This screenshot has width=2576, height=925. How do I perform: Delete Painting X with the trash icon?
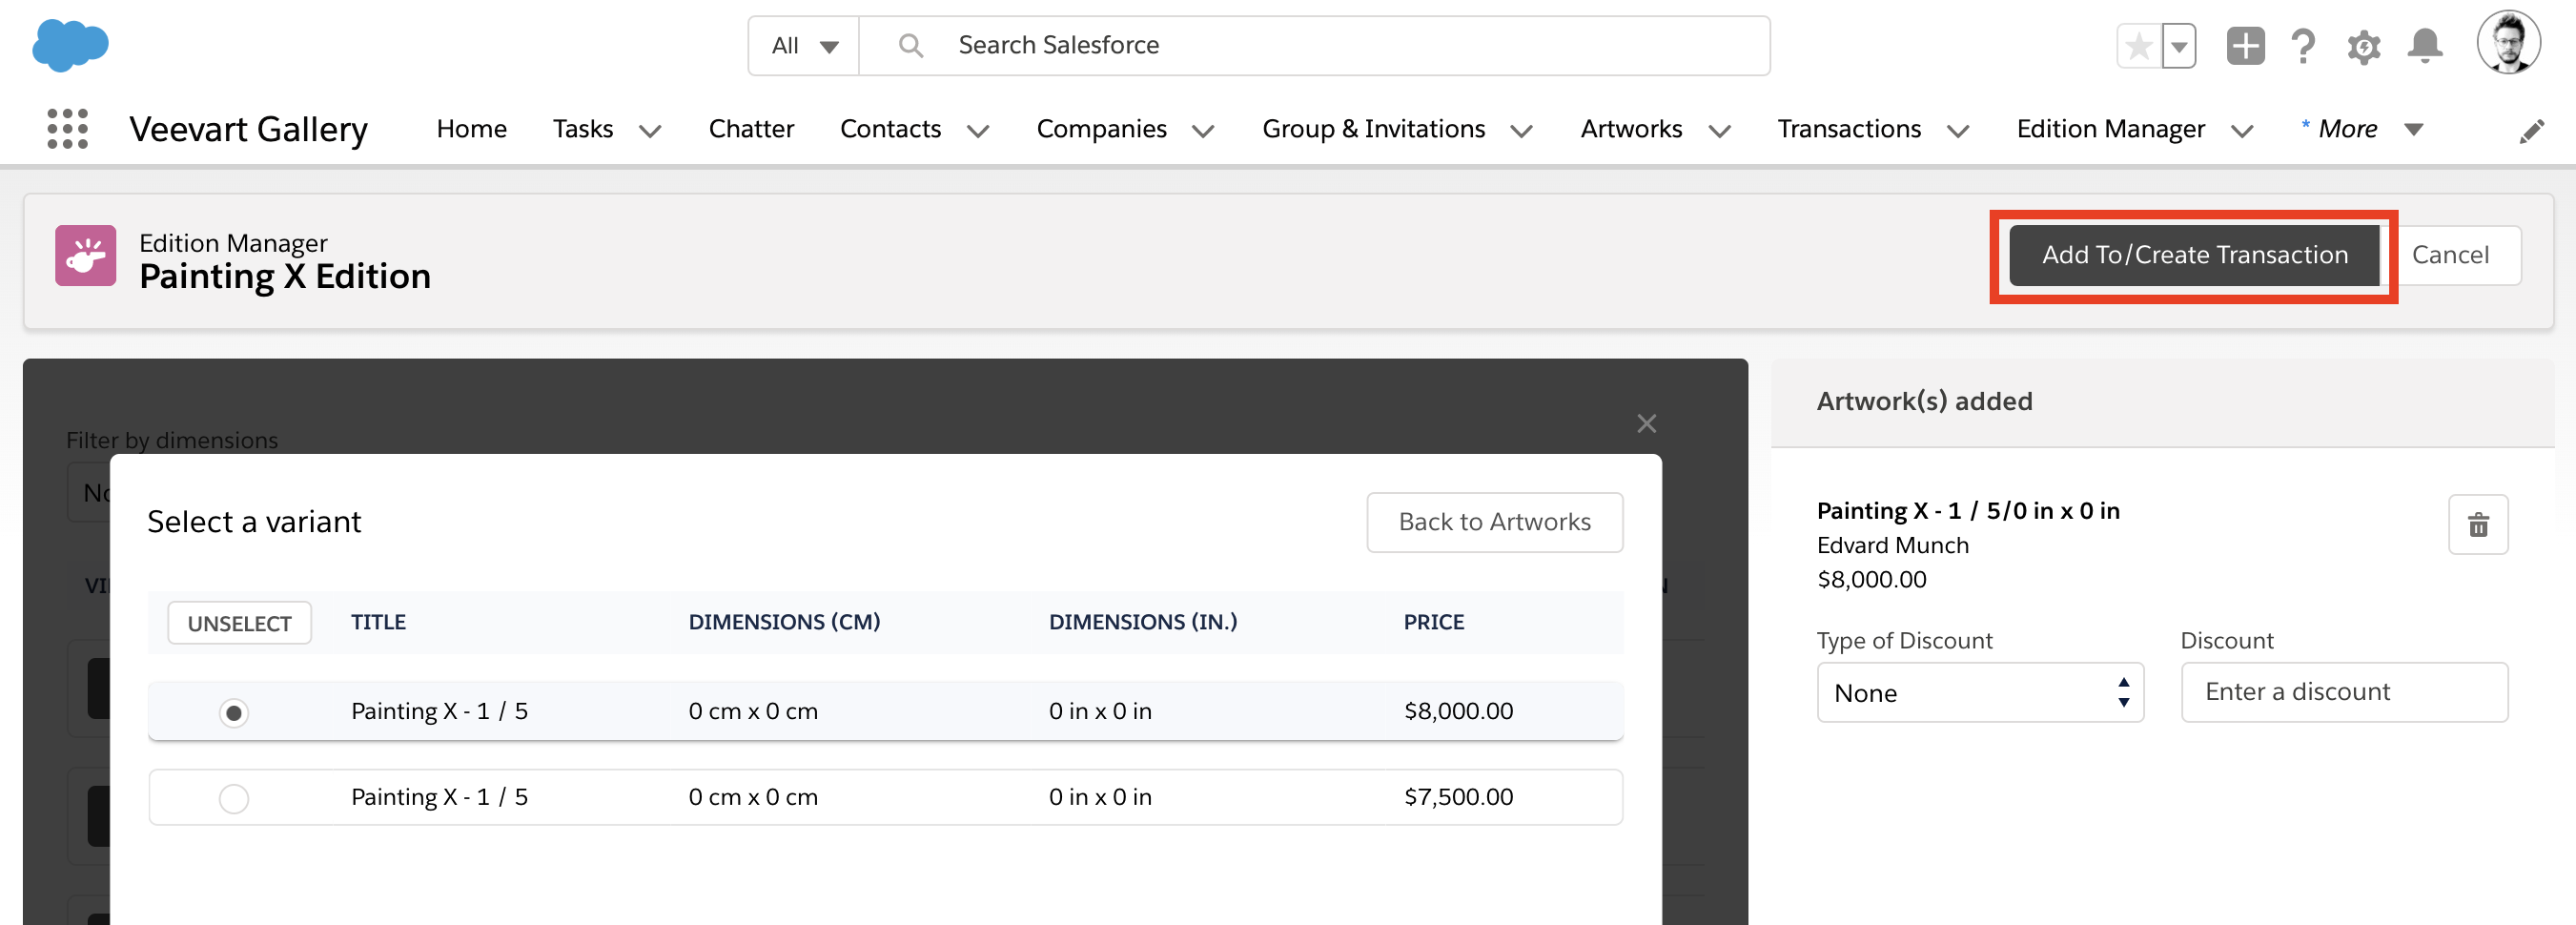tap(2477, 524)
